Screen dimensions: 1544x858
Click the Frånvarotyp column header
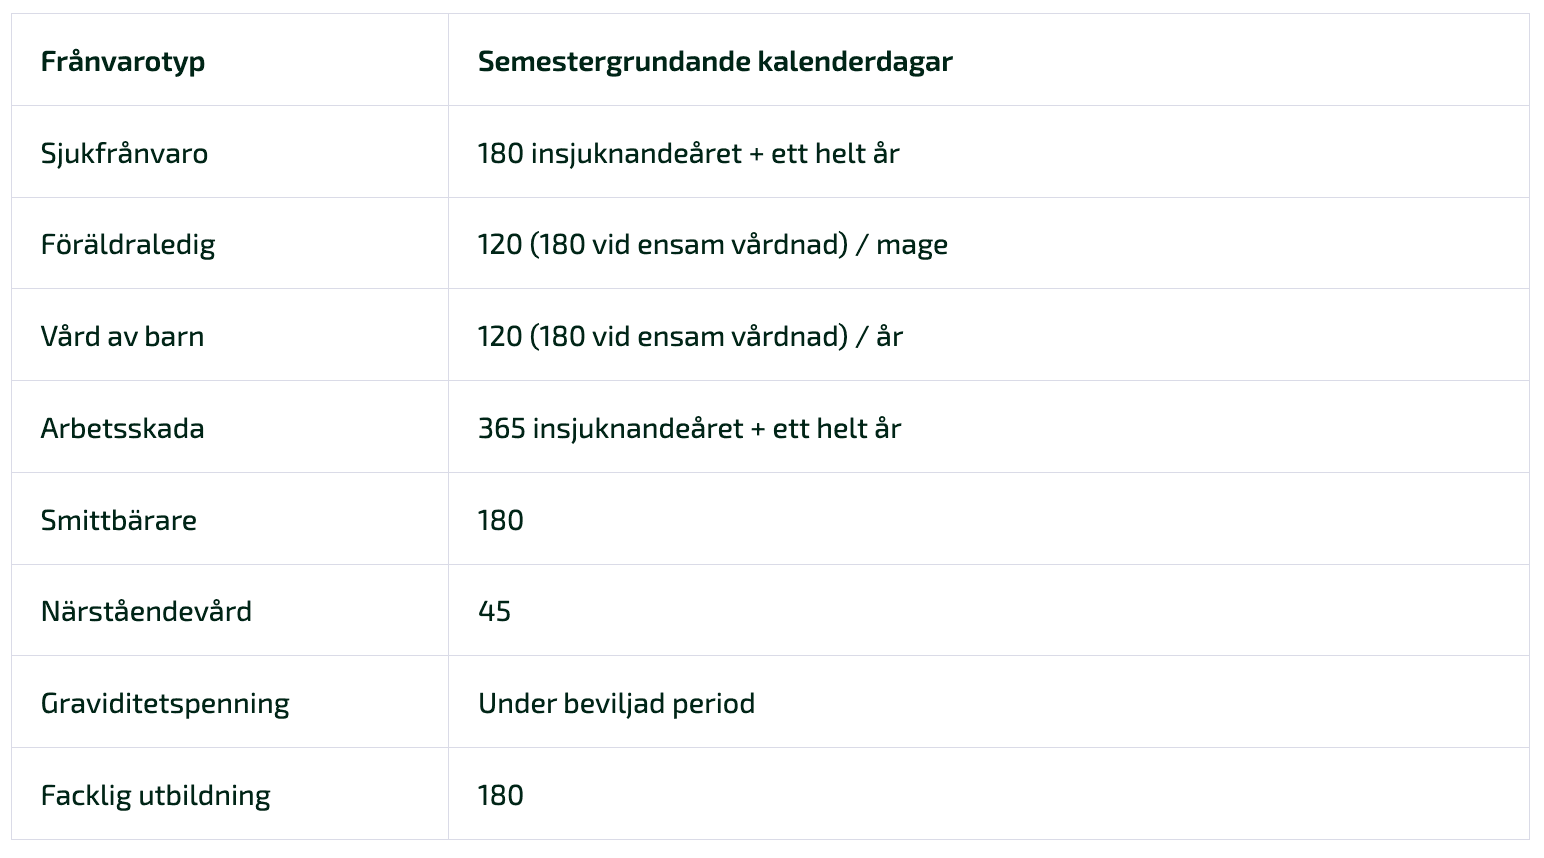[123, 61]
